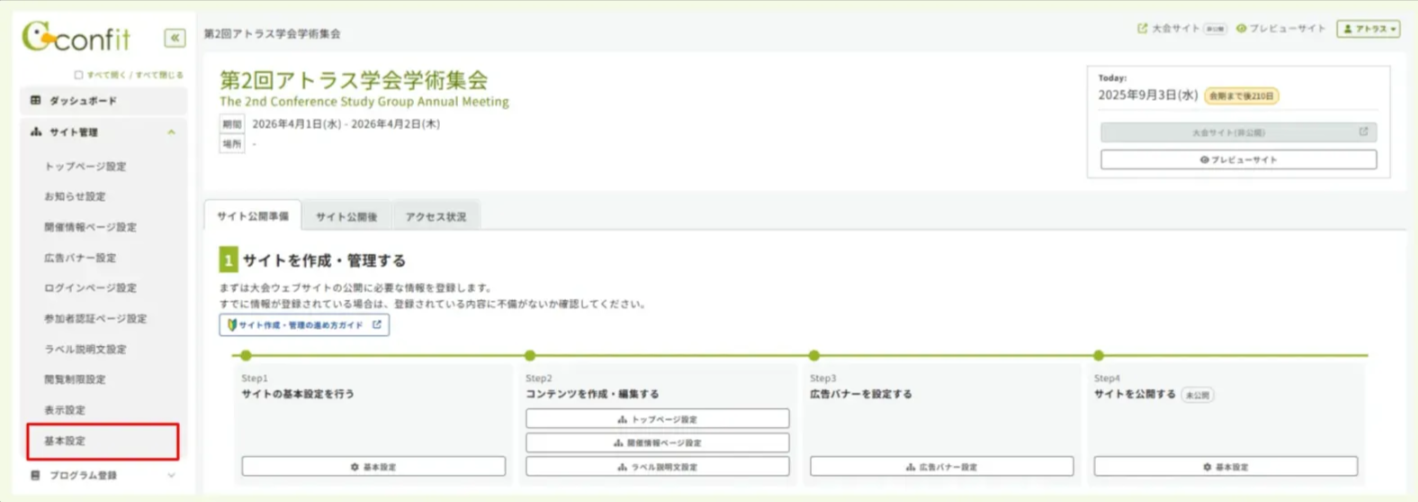
Task: Click the プログラム登録 icon in sidebar
Action: pos(36,476)
